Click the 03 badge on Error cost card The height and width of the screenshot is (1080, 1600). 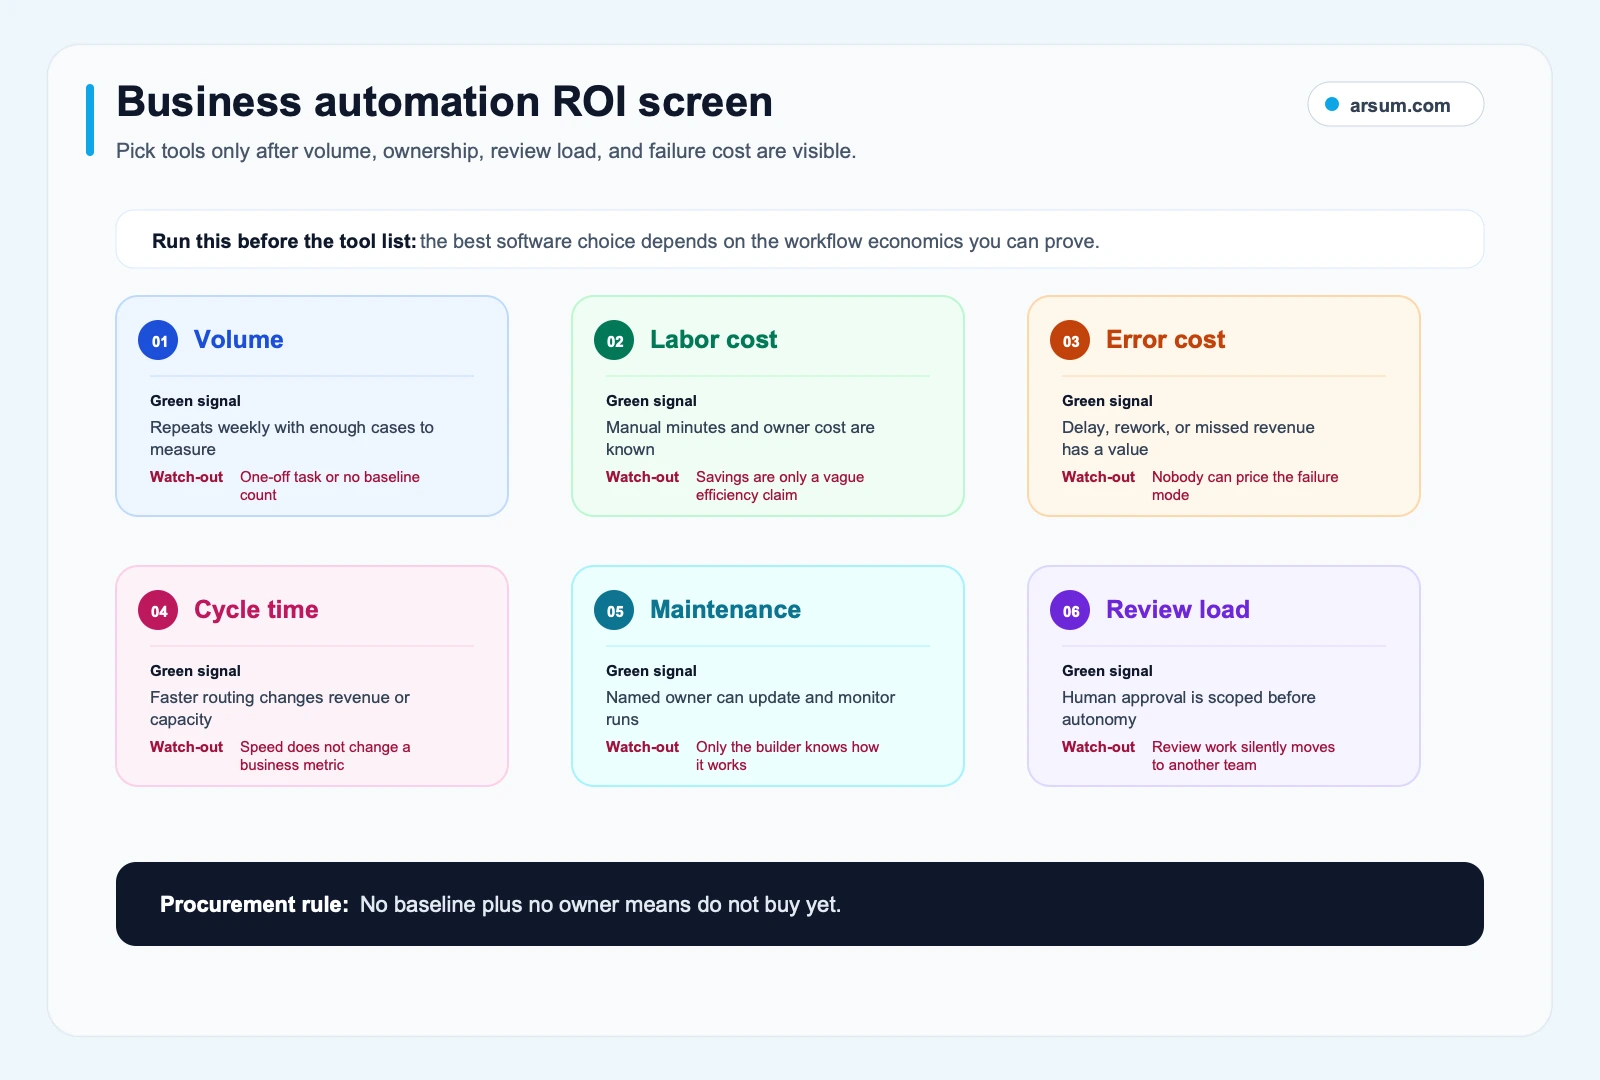click(1070, 341)
